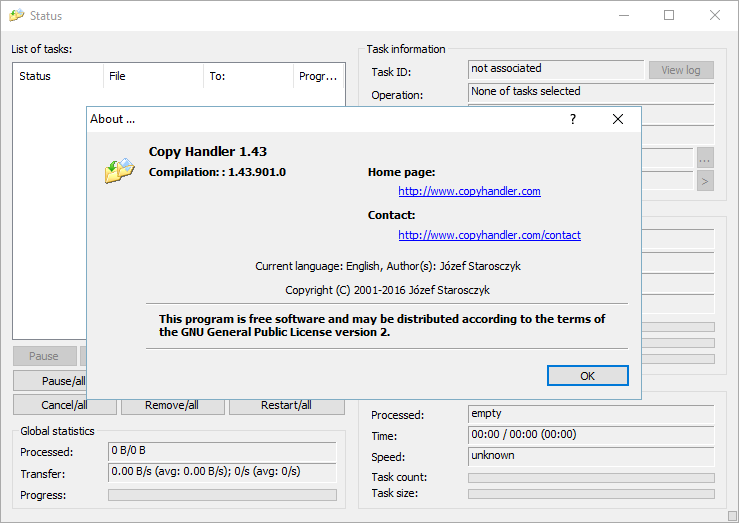Click the Task information group label
The image size is (739, 523).
pos(406,49)
